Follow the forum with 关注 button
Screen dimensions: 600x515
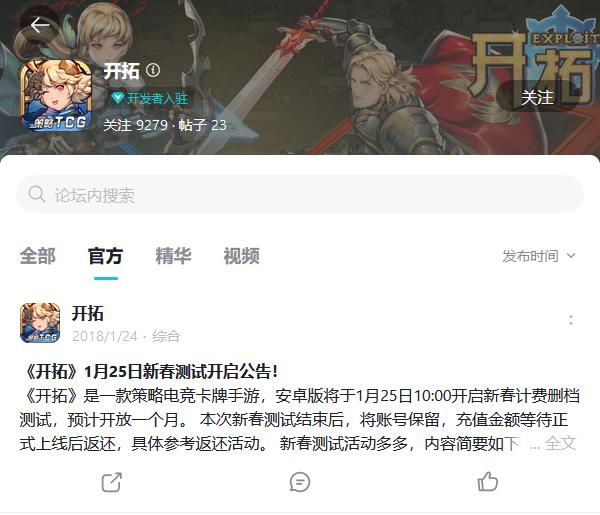point(537,97)
